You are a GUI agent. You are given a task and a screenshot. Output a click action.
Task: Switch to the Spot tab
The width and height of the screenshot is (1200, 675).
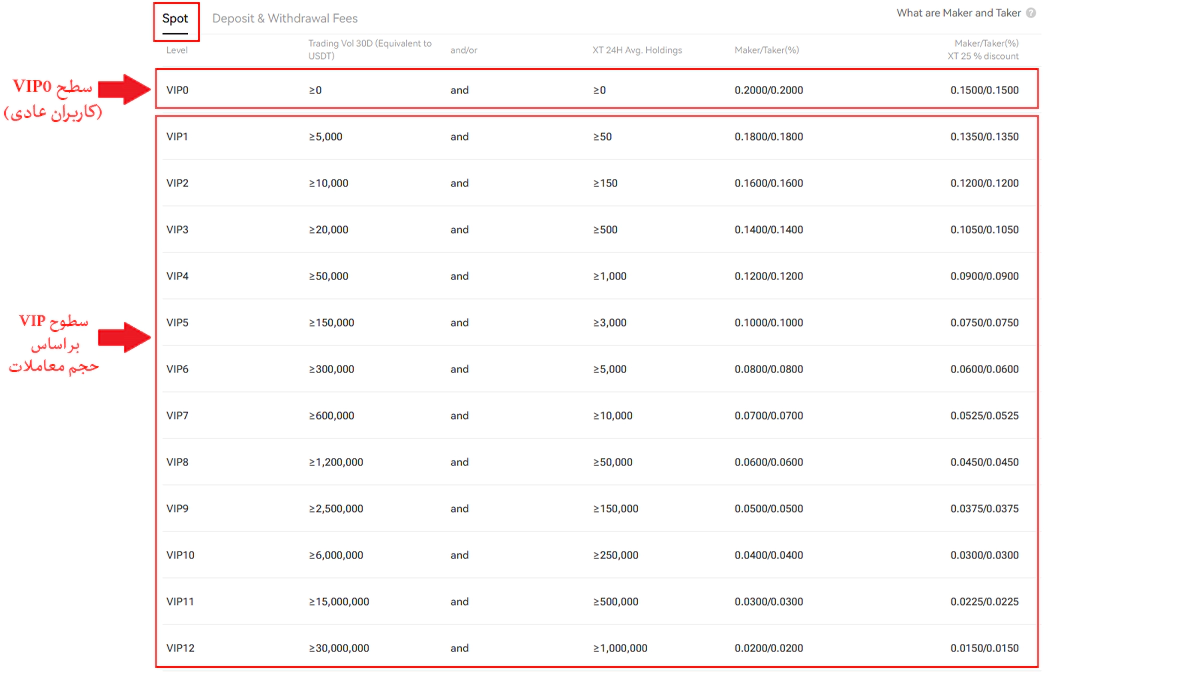175,19
